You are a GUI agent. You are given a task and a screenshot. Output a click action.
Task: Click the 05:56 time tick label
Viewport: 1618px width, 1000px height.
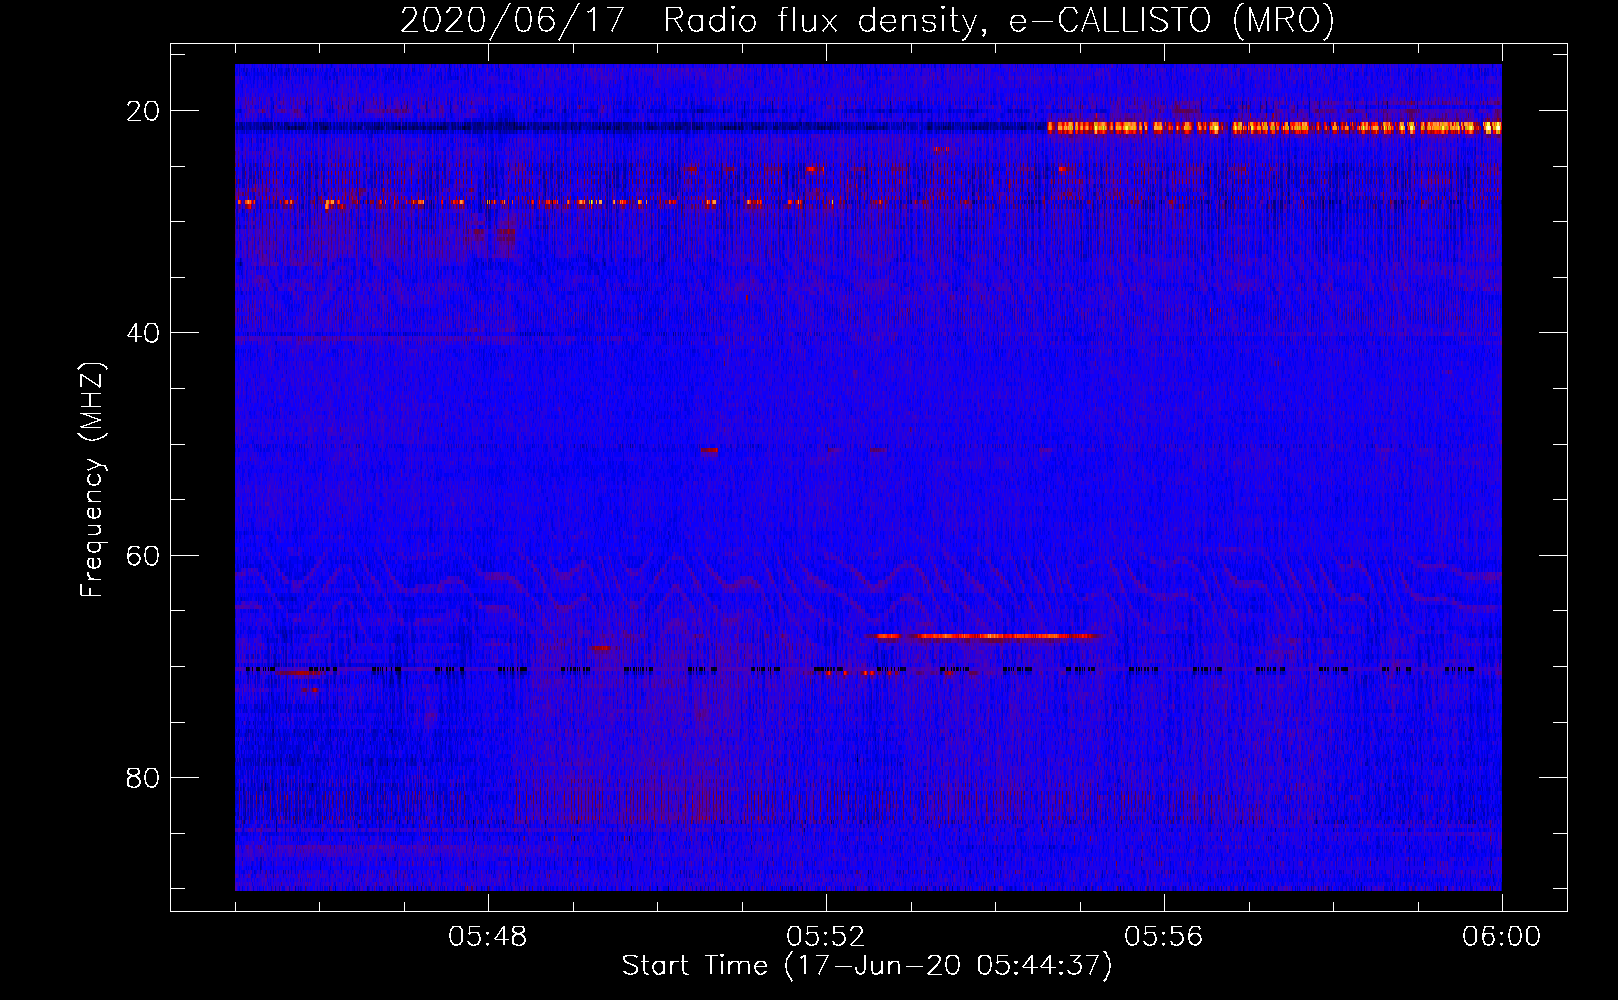(1164, 937)
